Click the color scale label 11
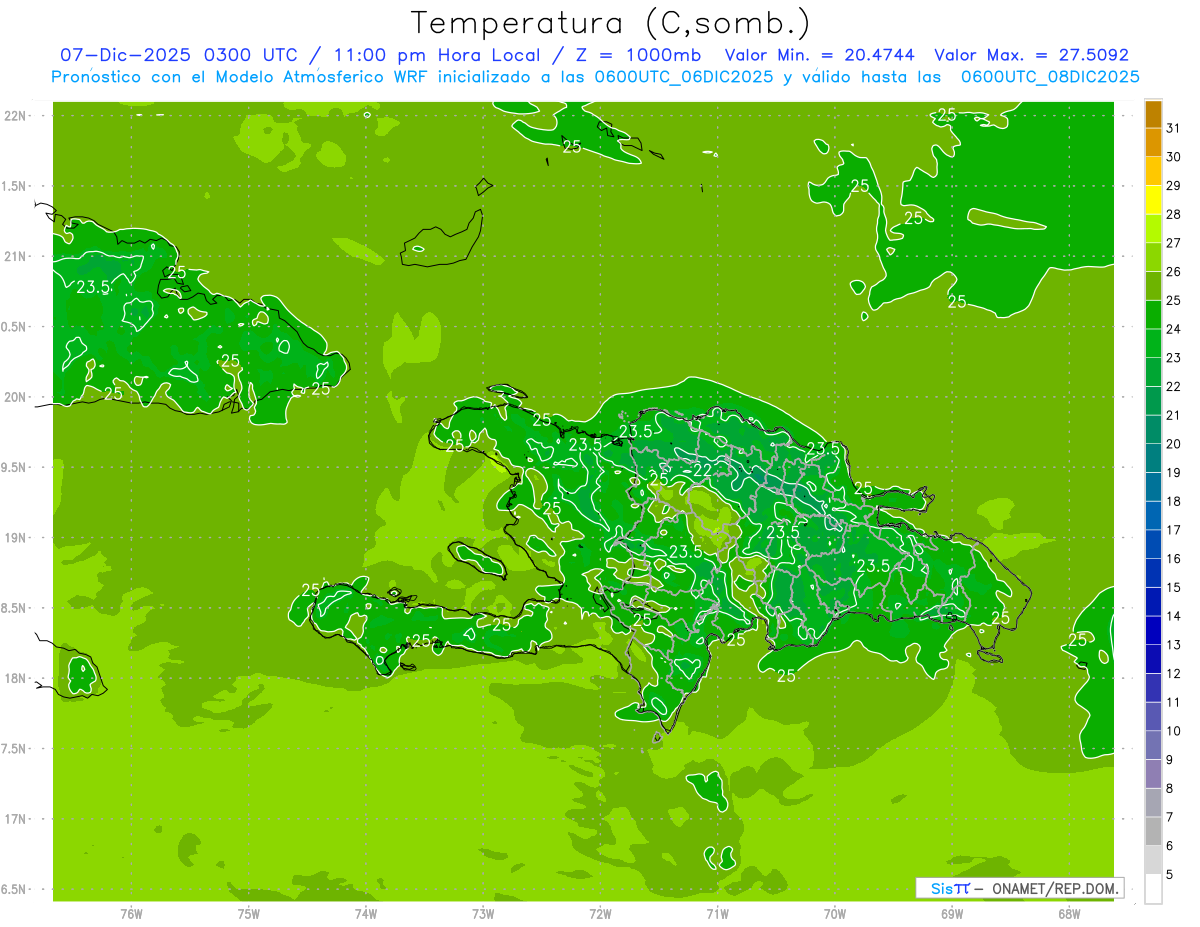Screen dimensions: 1200x927 pos(1174,702)
